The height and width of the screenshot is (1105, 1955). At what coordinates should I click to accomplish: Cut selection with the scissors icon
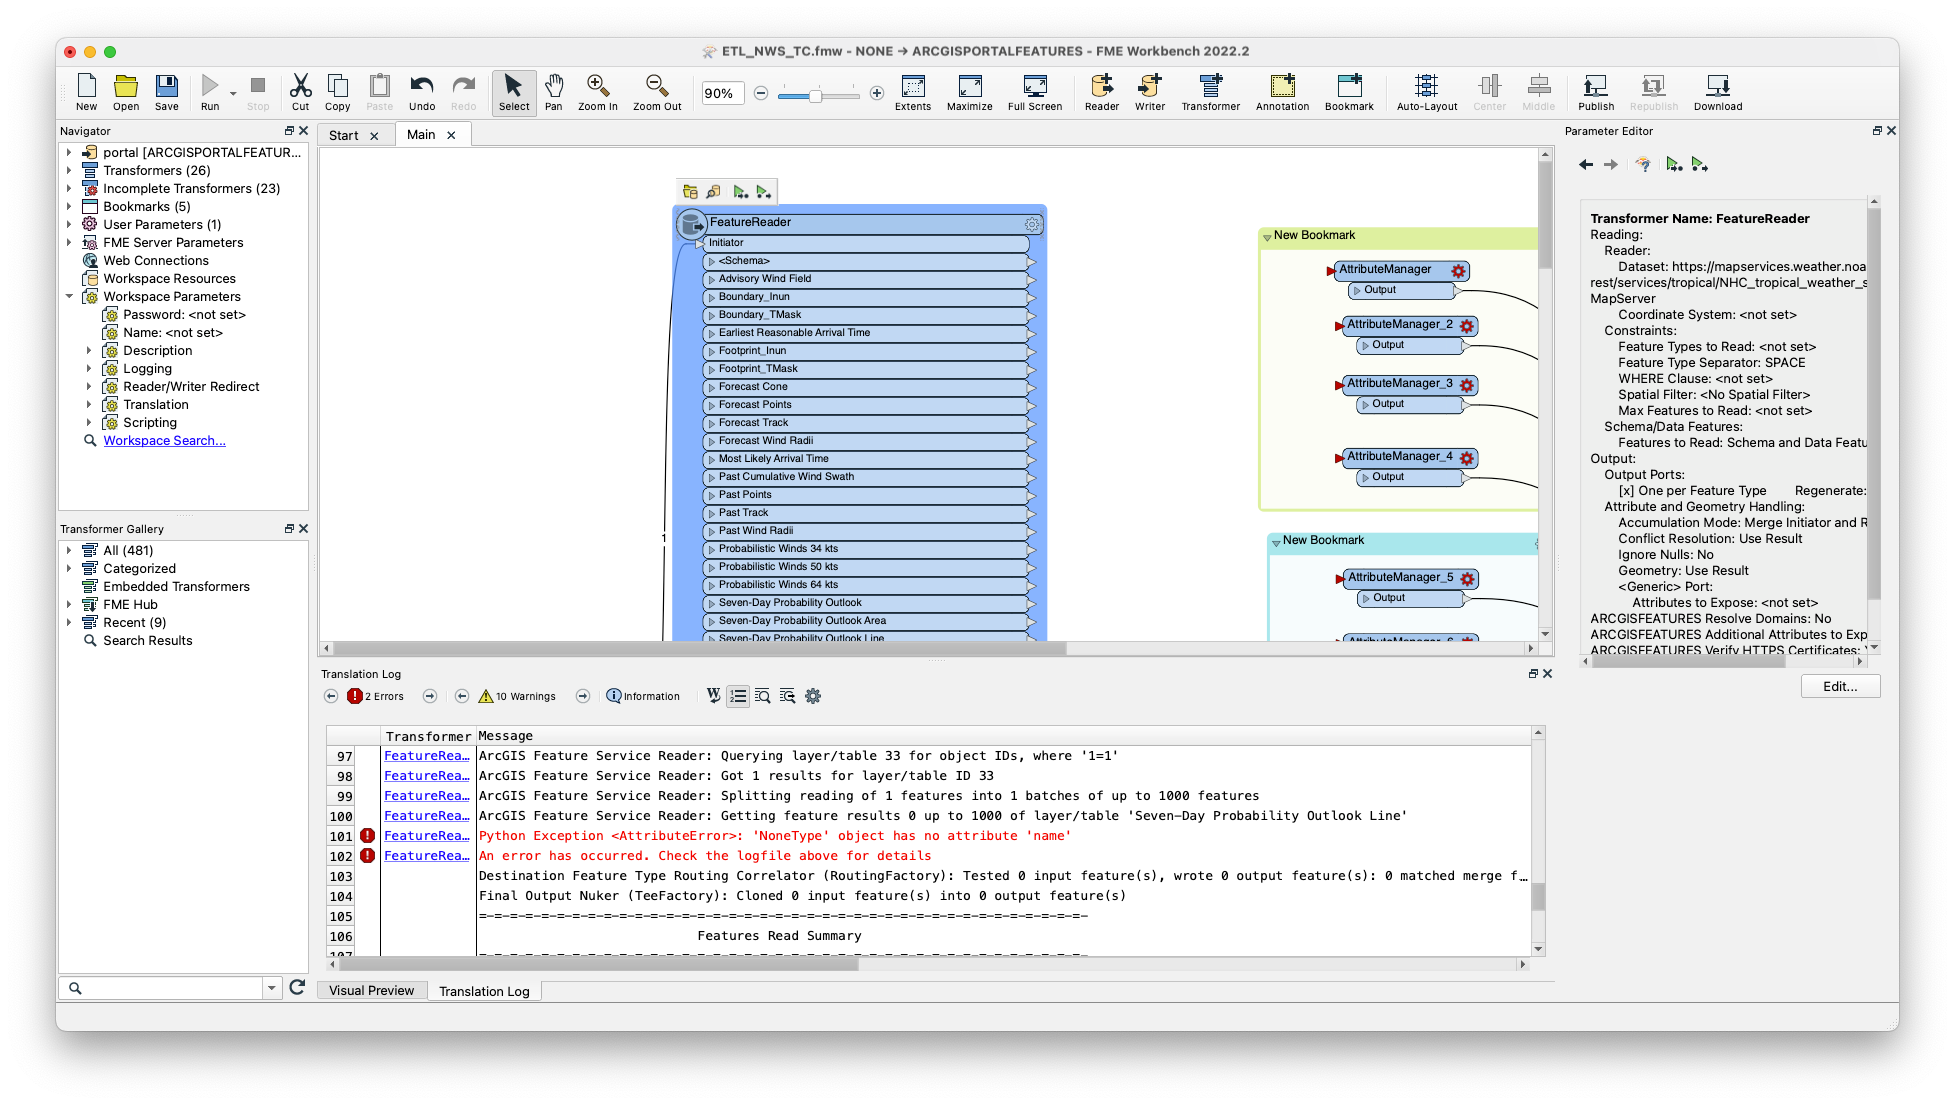[x=300, y=92]
